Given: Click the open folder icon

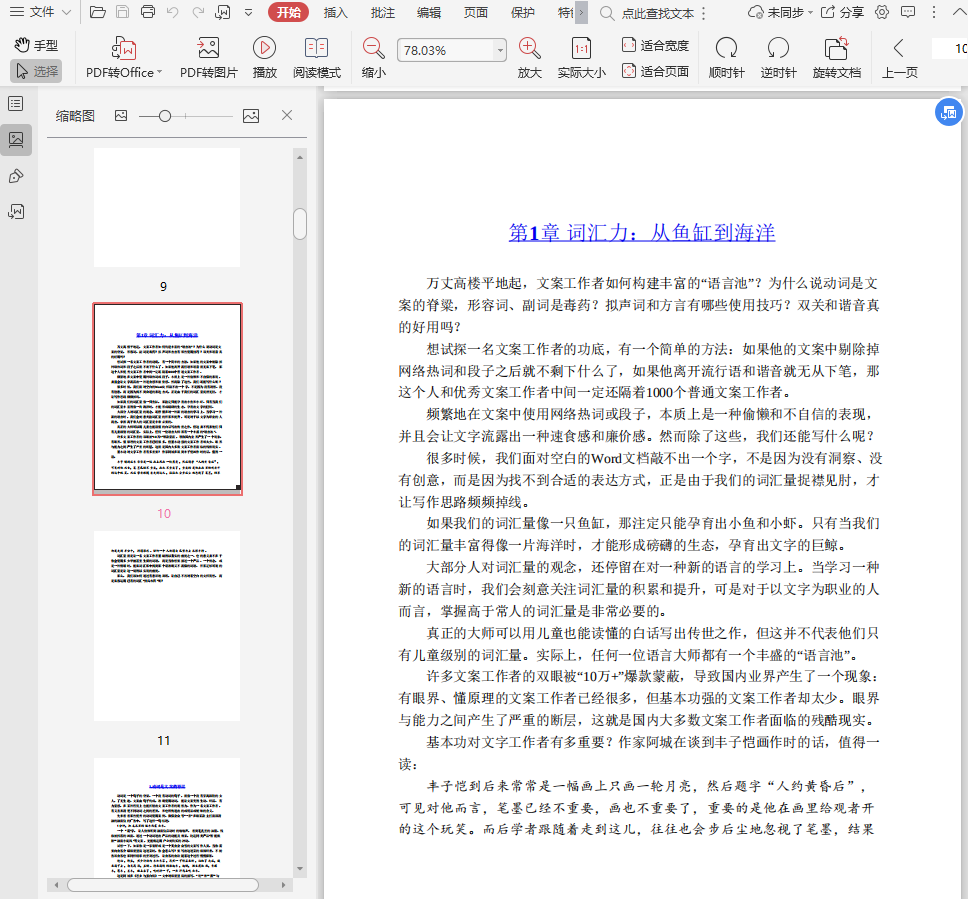Looking at the screenshot, I should pos(98,12).
